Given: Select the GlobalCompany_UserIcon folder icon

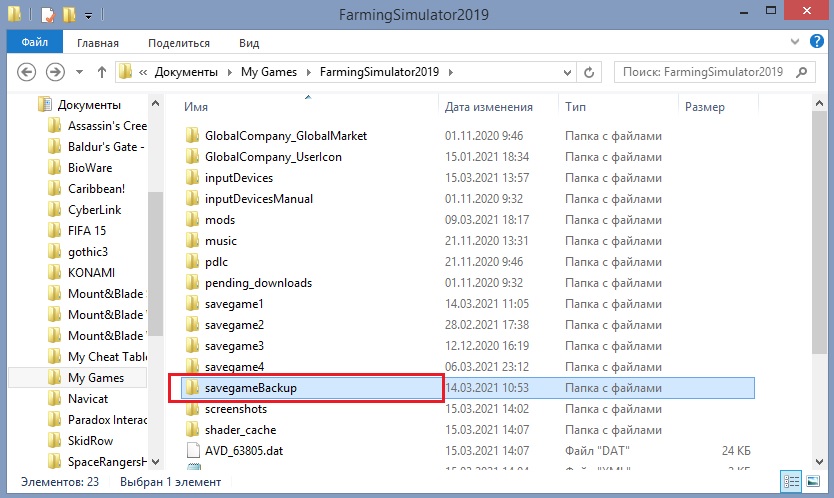Looking at the screenshot, I should tap(193, 156).
